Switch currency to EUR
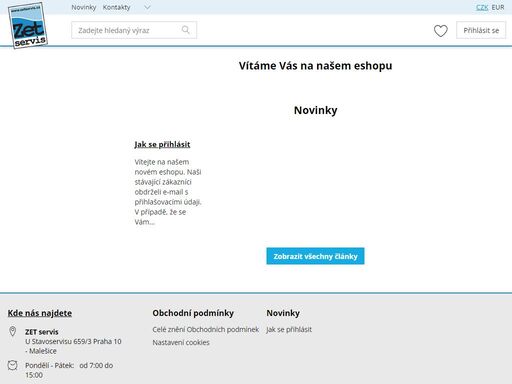 (498, 7)
